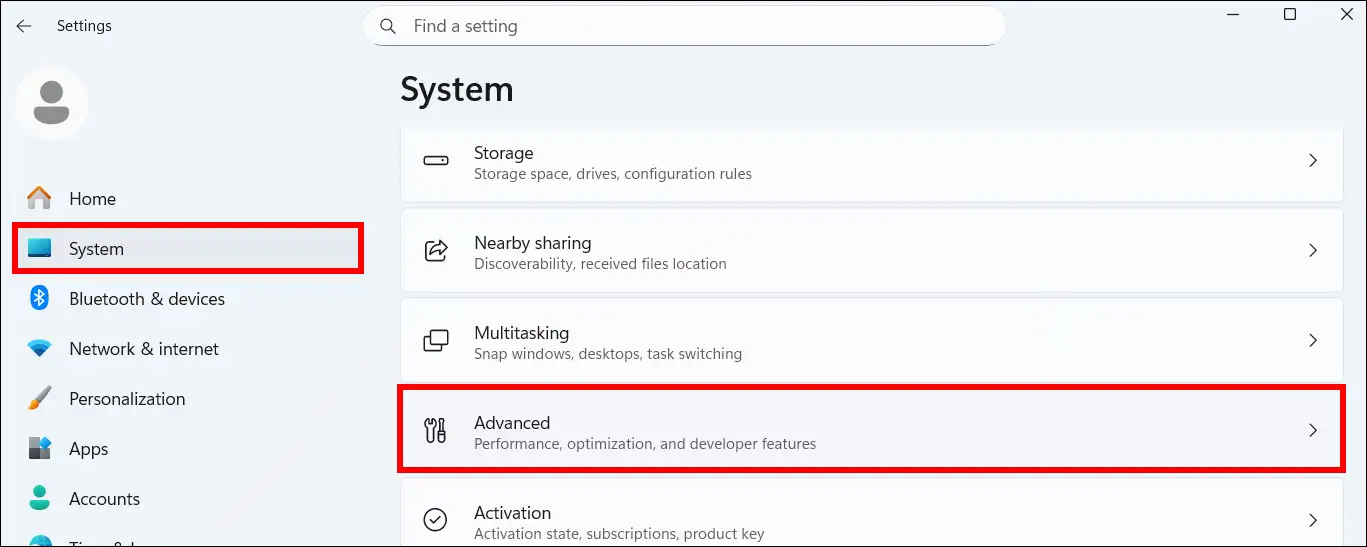Select System in the sidebar
Screen dimensions: 1367x547
click(188, 249)
